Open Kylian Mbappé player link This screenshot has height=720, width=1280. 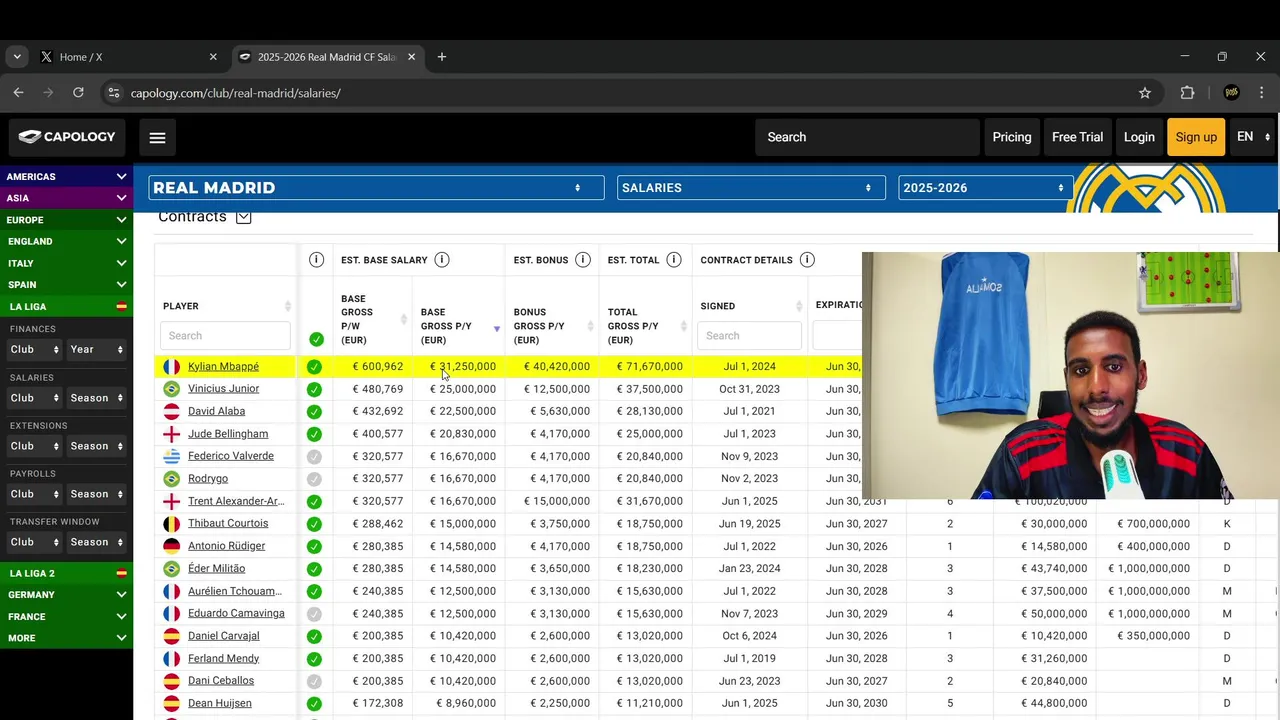(223, 367)
